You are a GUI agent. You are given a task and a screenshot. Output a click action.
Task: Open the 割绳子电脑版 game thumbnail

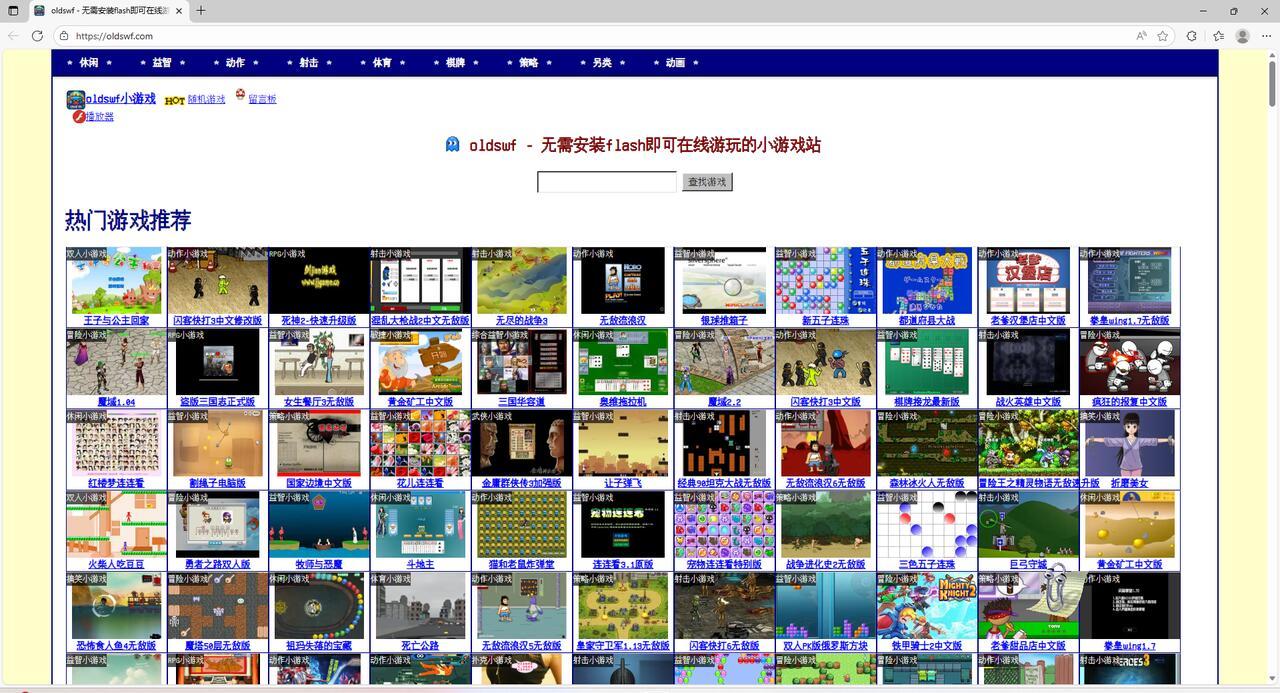tap(217, 443)
